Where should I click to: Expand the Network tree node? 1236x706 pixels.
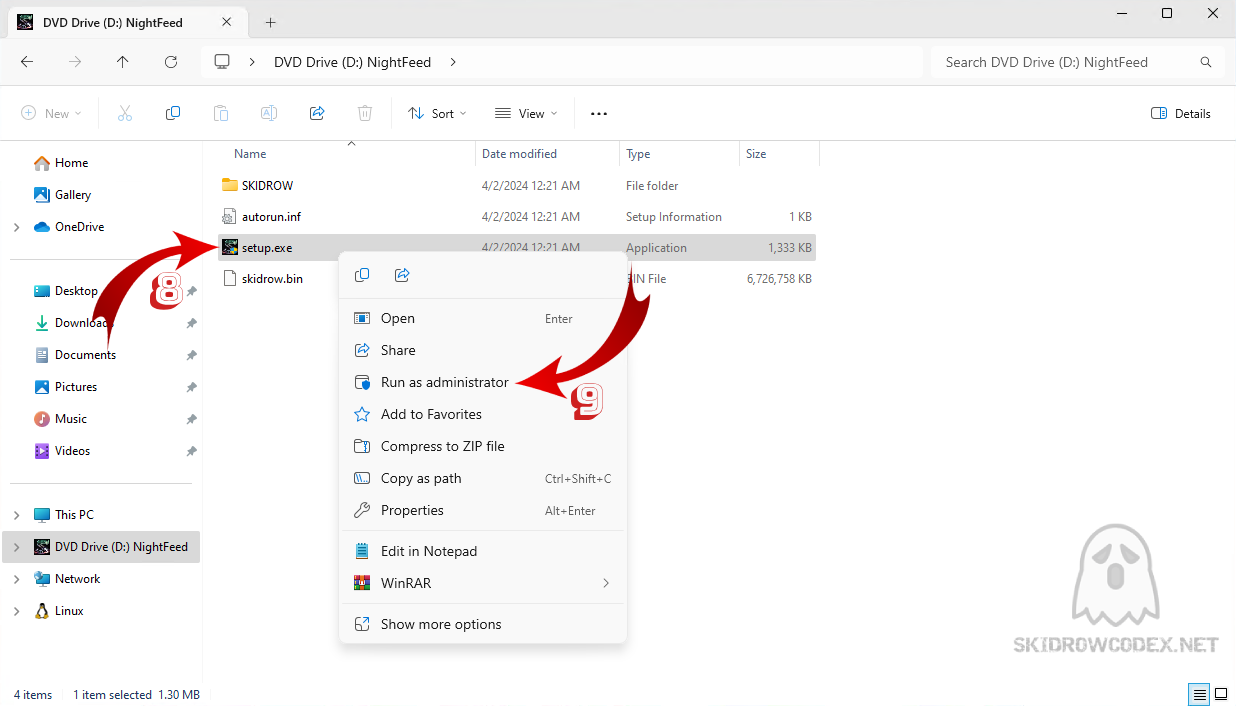(16, 579)
